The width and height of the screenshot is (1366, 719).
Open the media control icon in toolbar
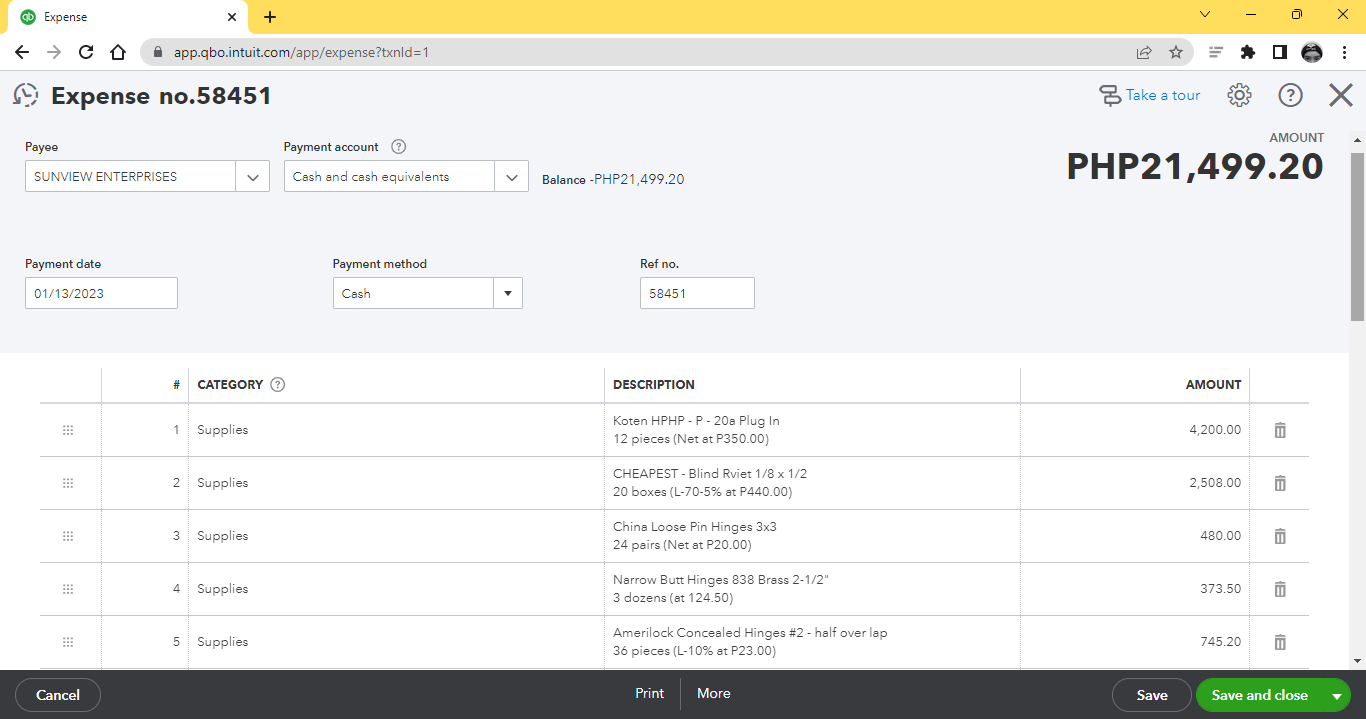[x=1216, y=52]
